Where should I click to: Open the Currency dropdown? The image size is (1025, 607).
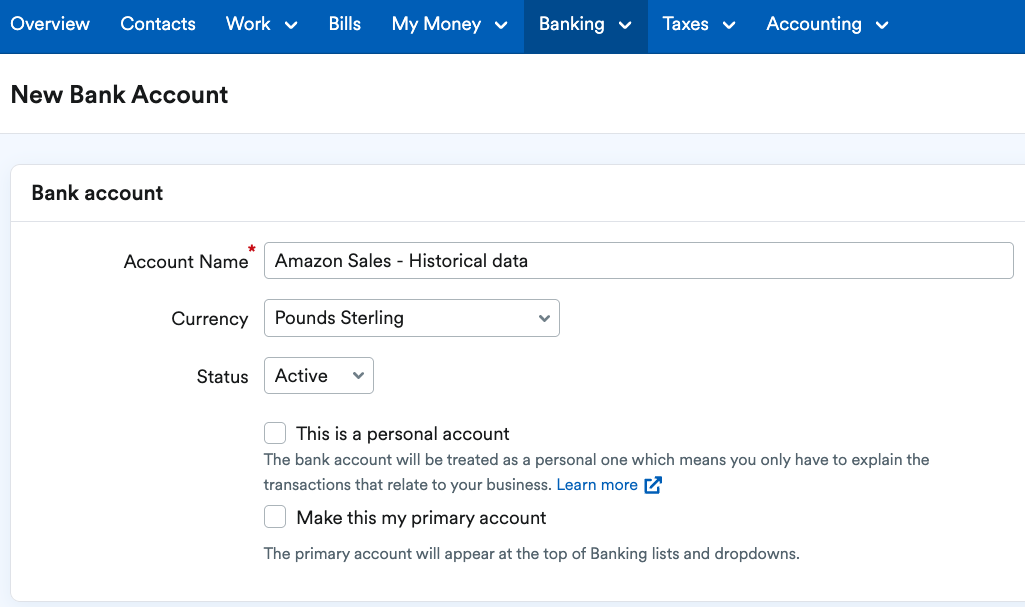[x=412, y=318]
